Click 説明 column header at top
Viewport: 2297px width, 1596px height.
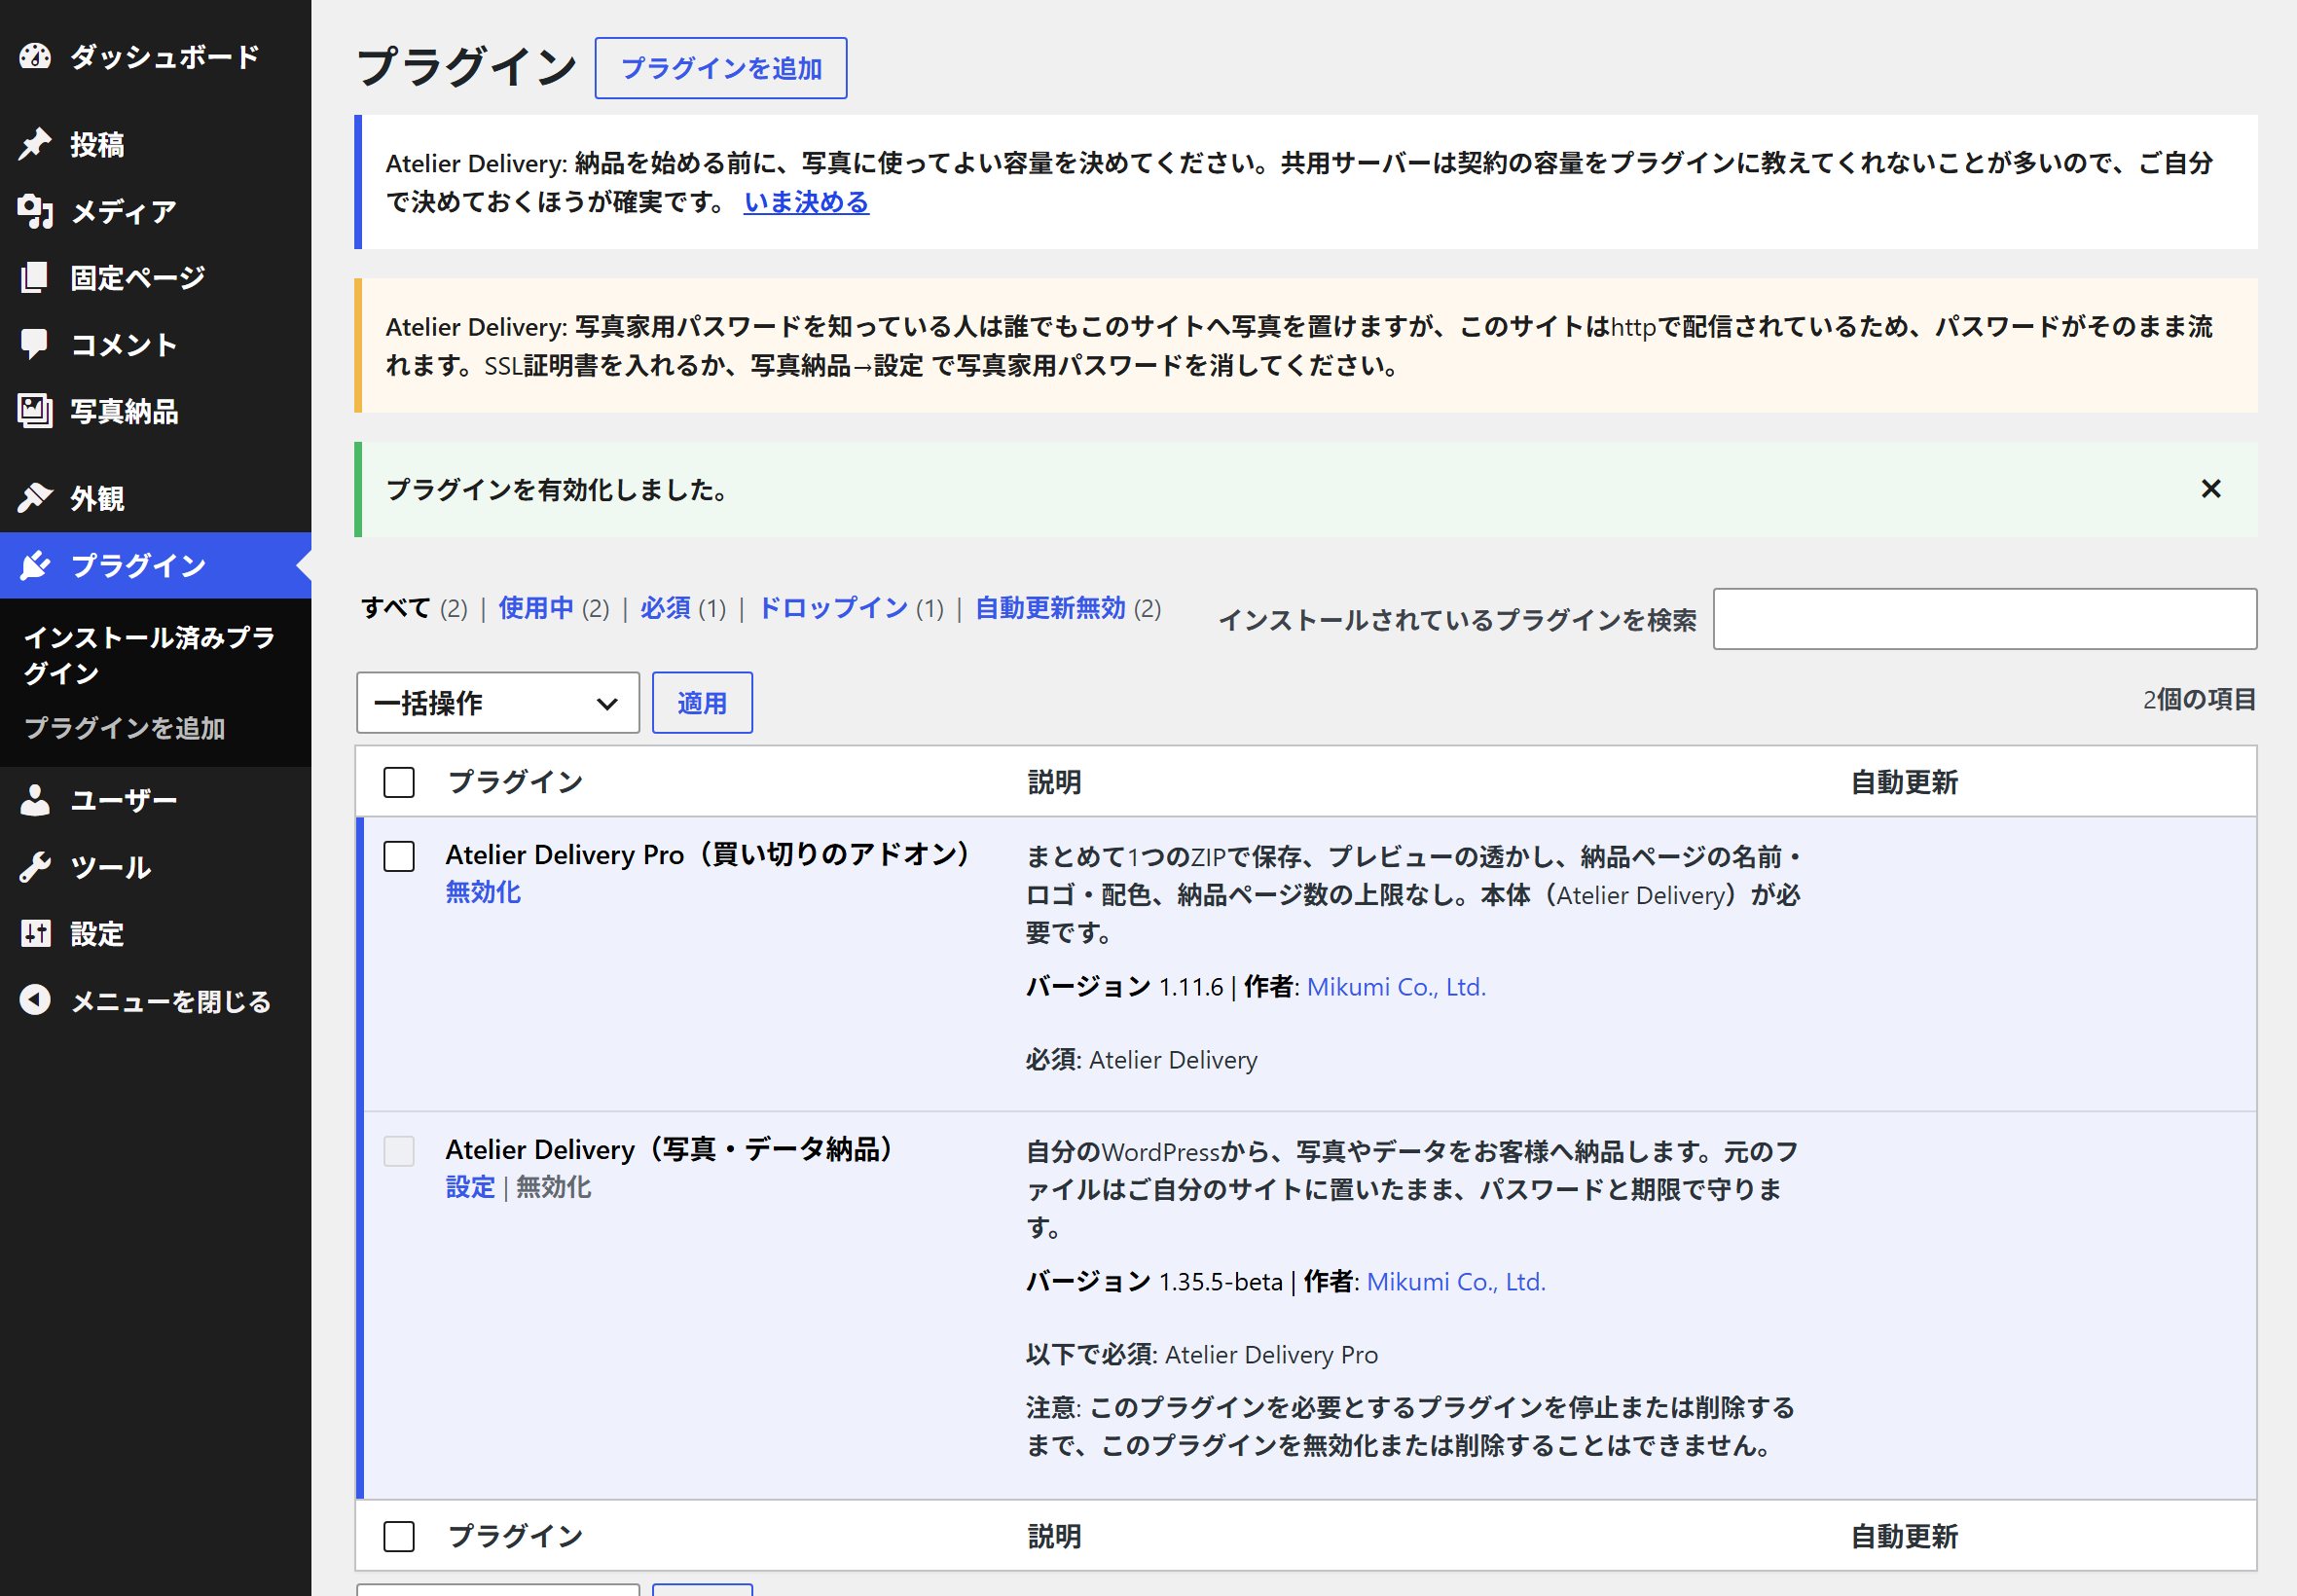[x=1054, y=782]
